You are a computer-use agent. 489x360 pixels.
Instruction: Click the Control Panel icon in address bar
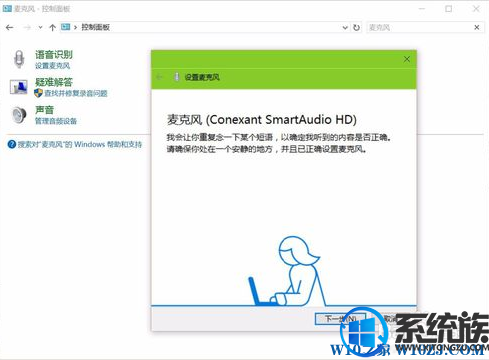pyautogui.click(x=66, y=27)
